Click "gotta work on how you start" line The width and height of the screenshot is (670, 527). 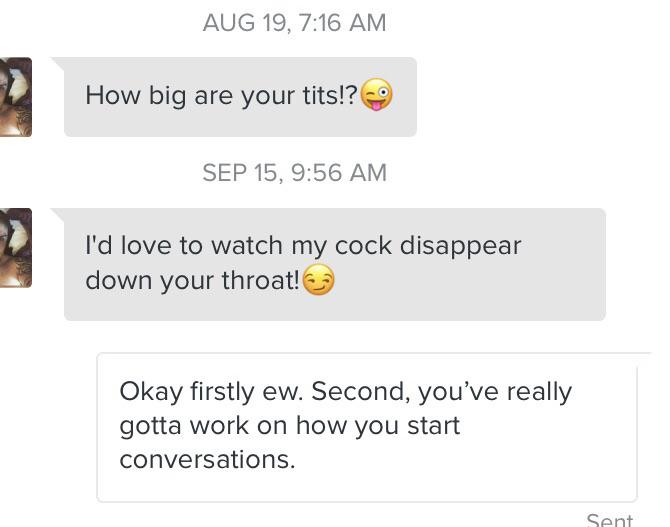click(290, 427)
